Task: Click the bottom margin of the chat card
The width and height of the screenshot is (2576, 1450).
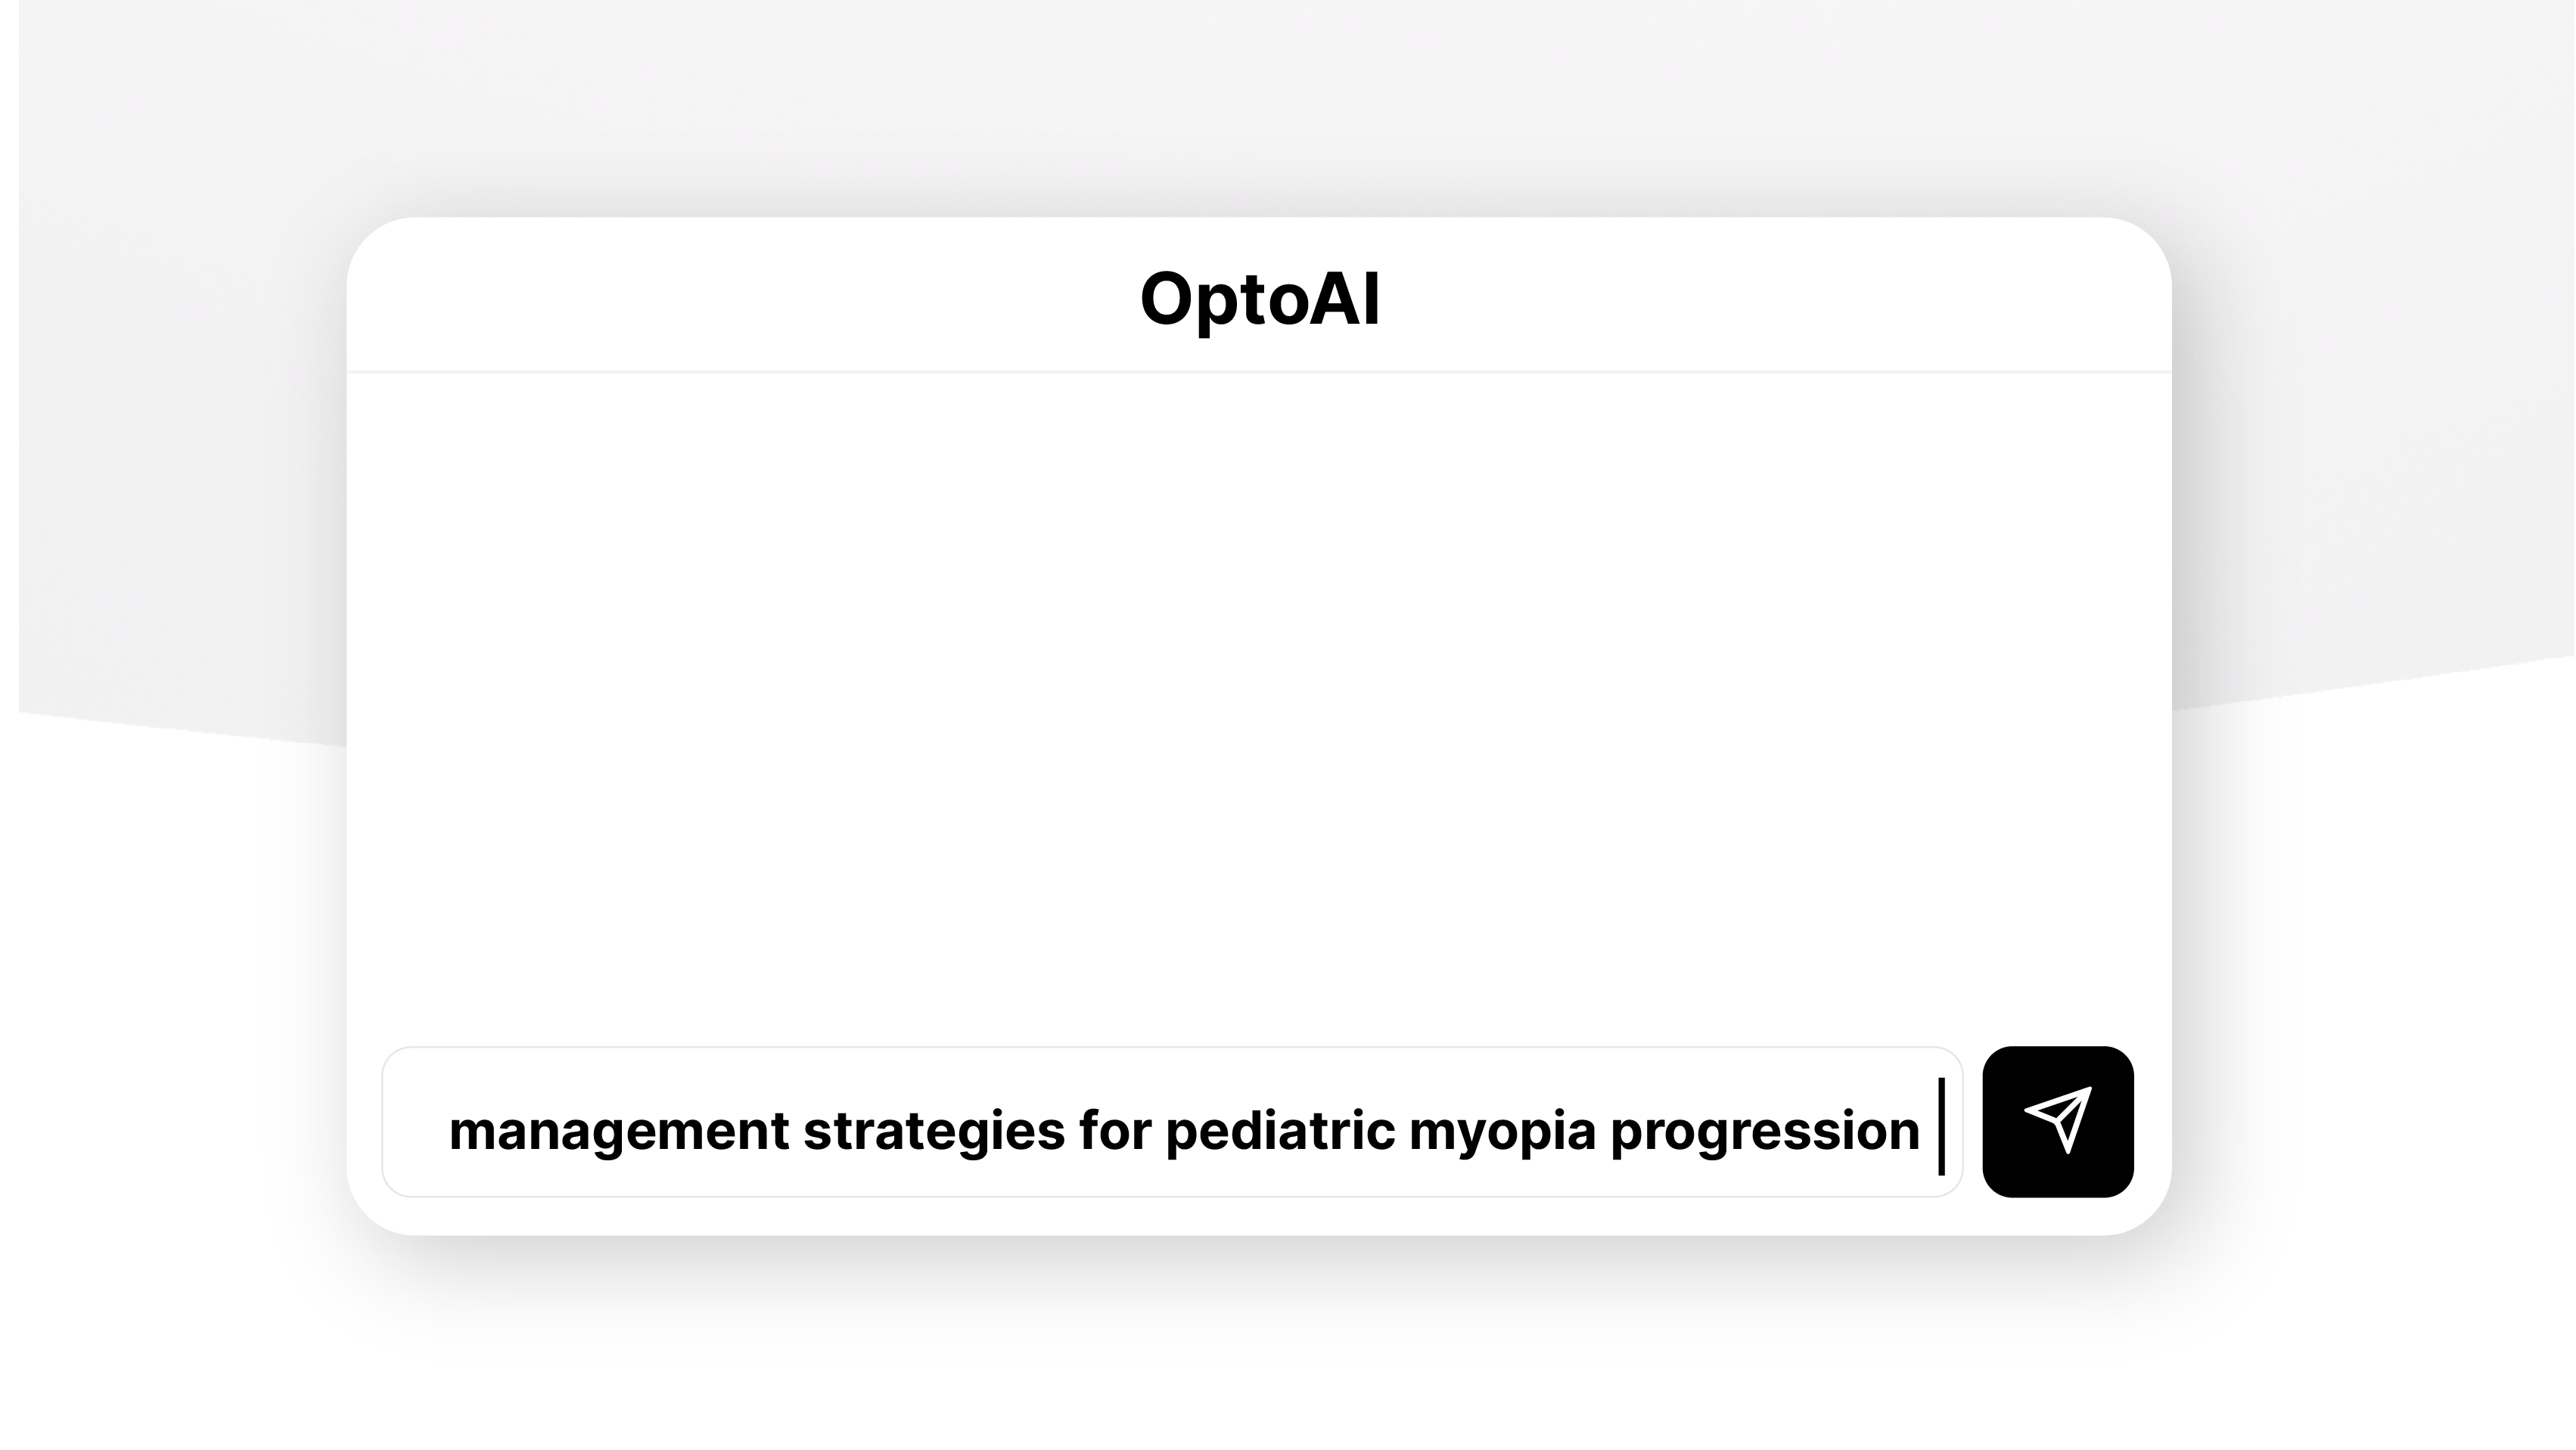Action: [x=1259, y=1216]
